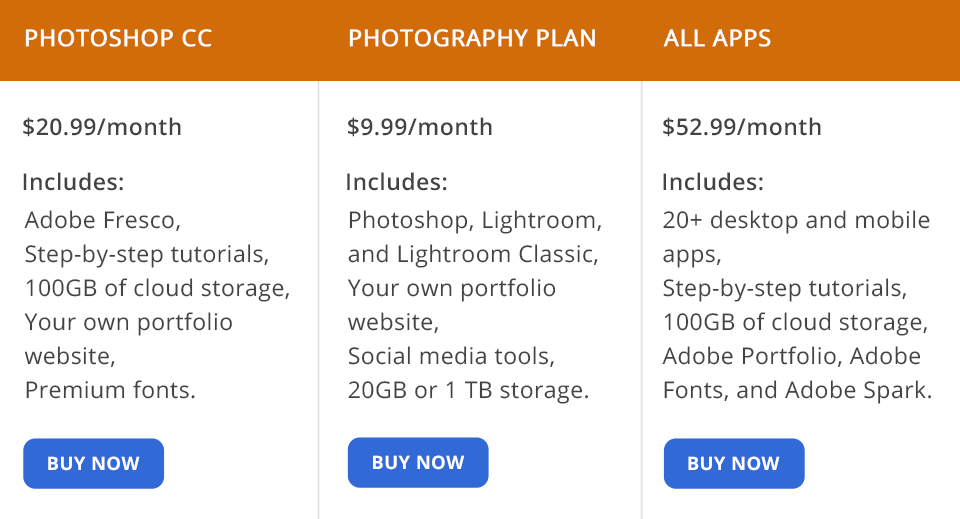Click the Fonts, and Adobe Spark line
Screen dimensions: 960x519
click(x=798, y=390)
